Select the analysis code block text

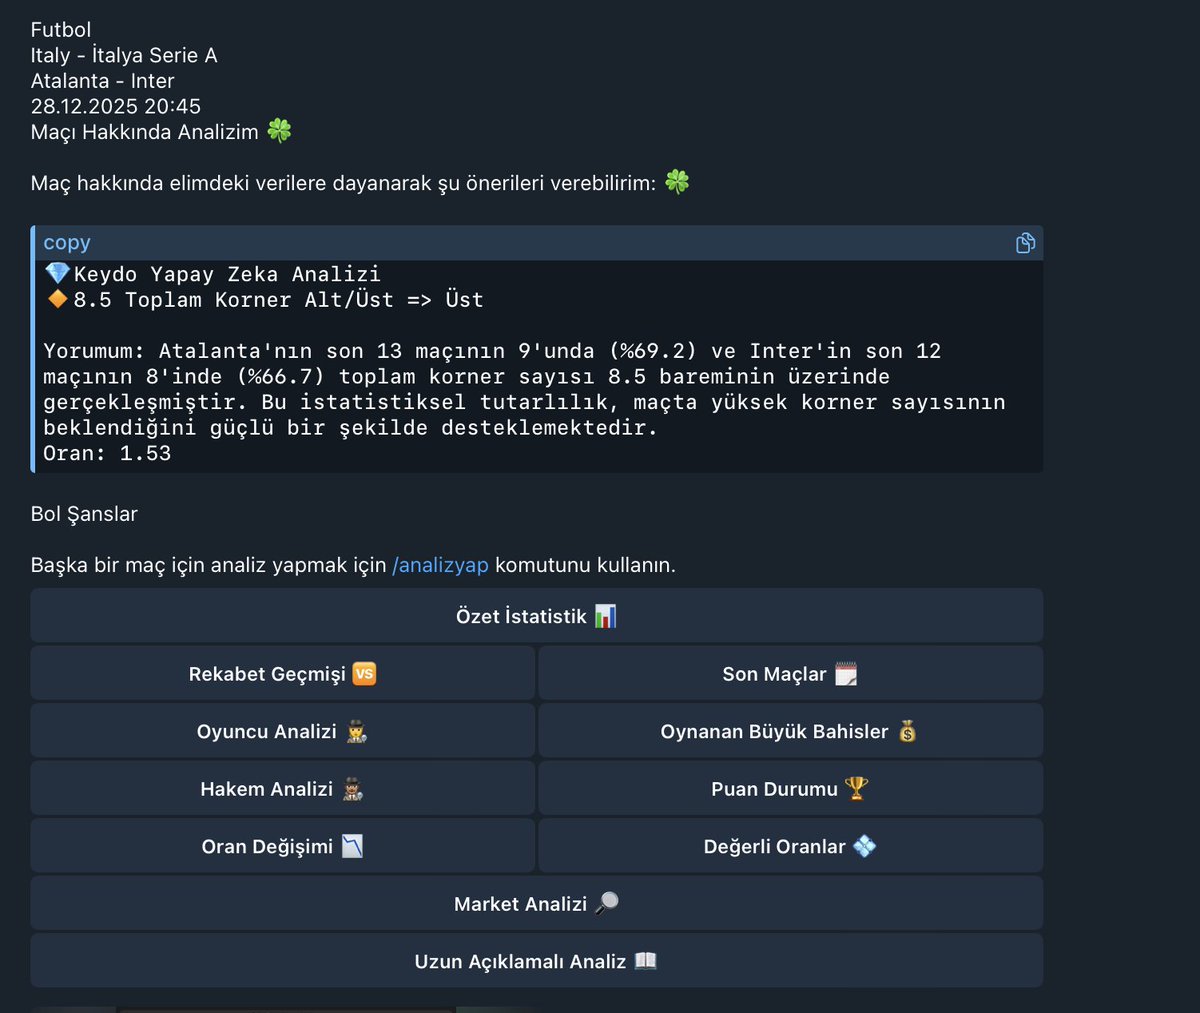point(536,366)
